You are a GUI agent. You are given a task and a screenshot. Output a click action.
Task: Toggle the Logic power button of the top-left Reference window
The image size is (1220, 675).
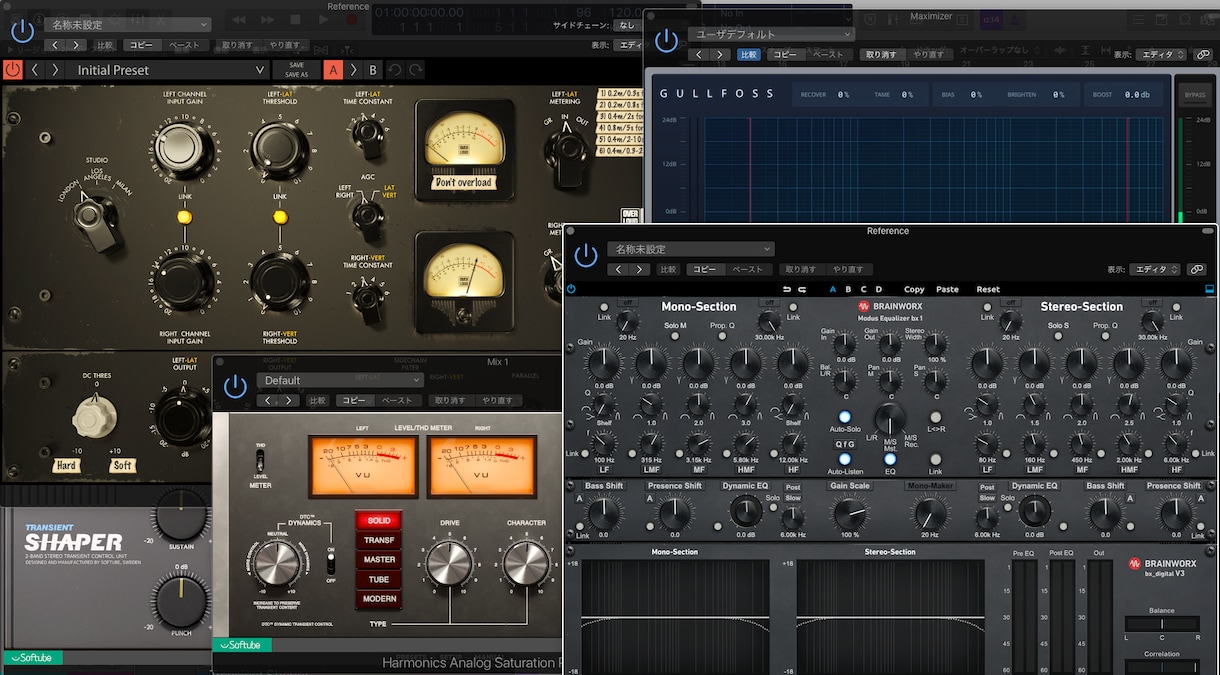22,30
